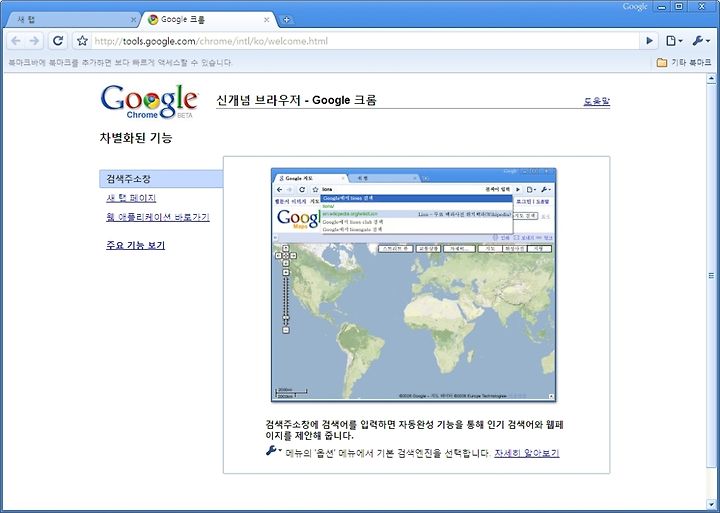The height and width of the screenshot is (513, 720).
Task: Focus the address bar URL field
Action: pyautogui.click(x=365, y=41)
